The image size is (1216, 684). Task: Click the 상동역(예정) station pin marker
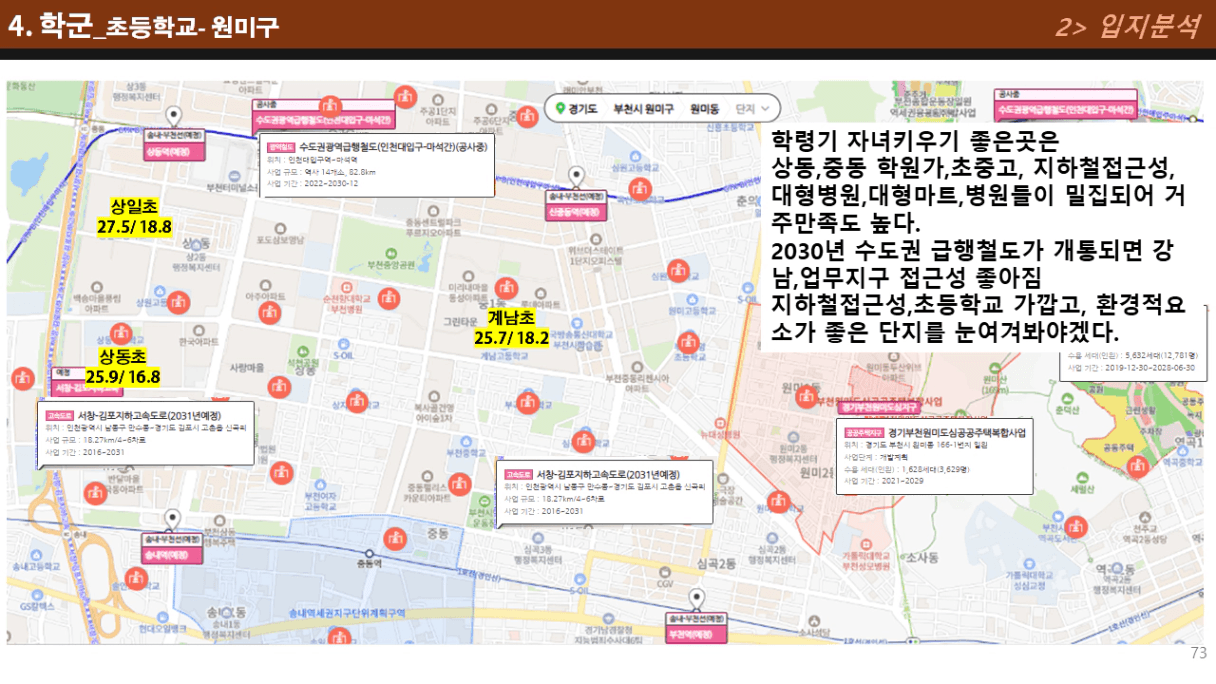[173, 116]
